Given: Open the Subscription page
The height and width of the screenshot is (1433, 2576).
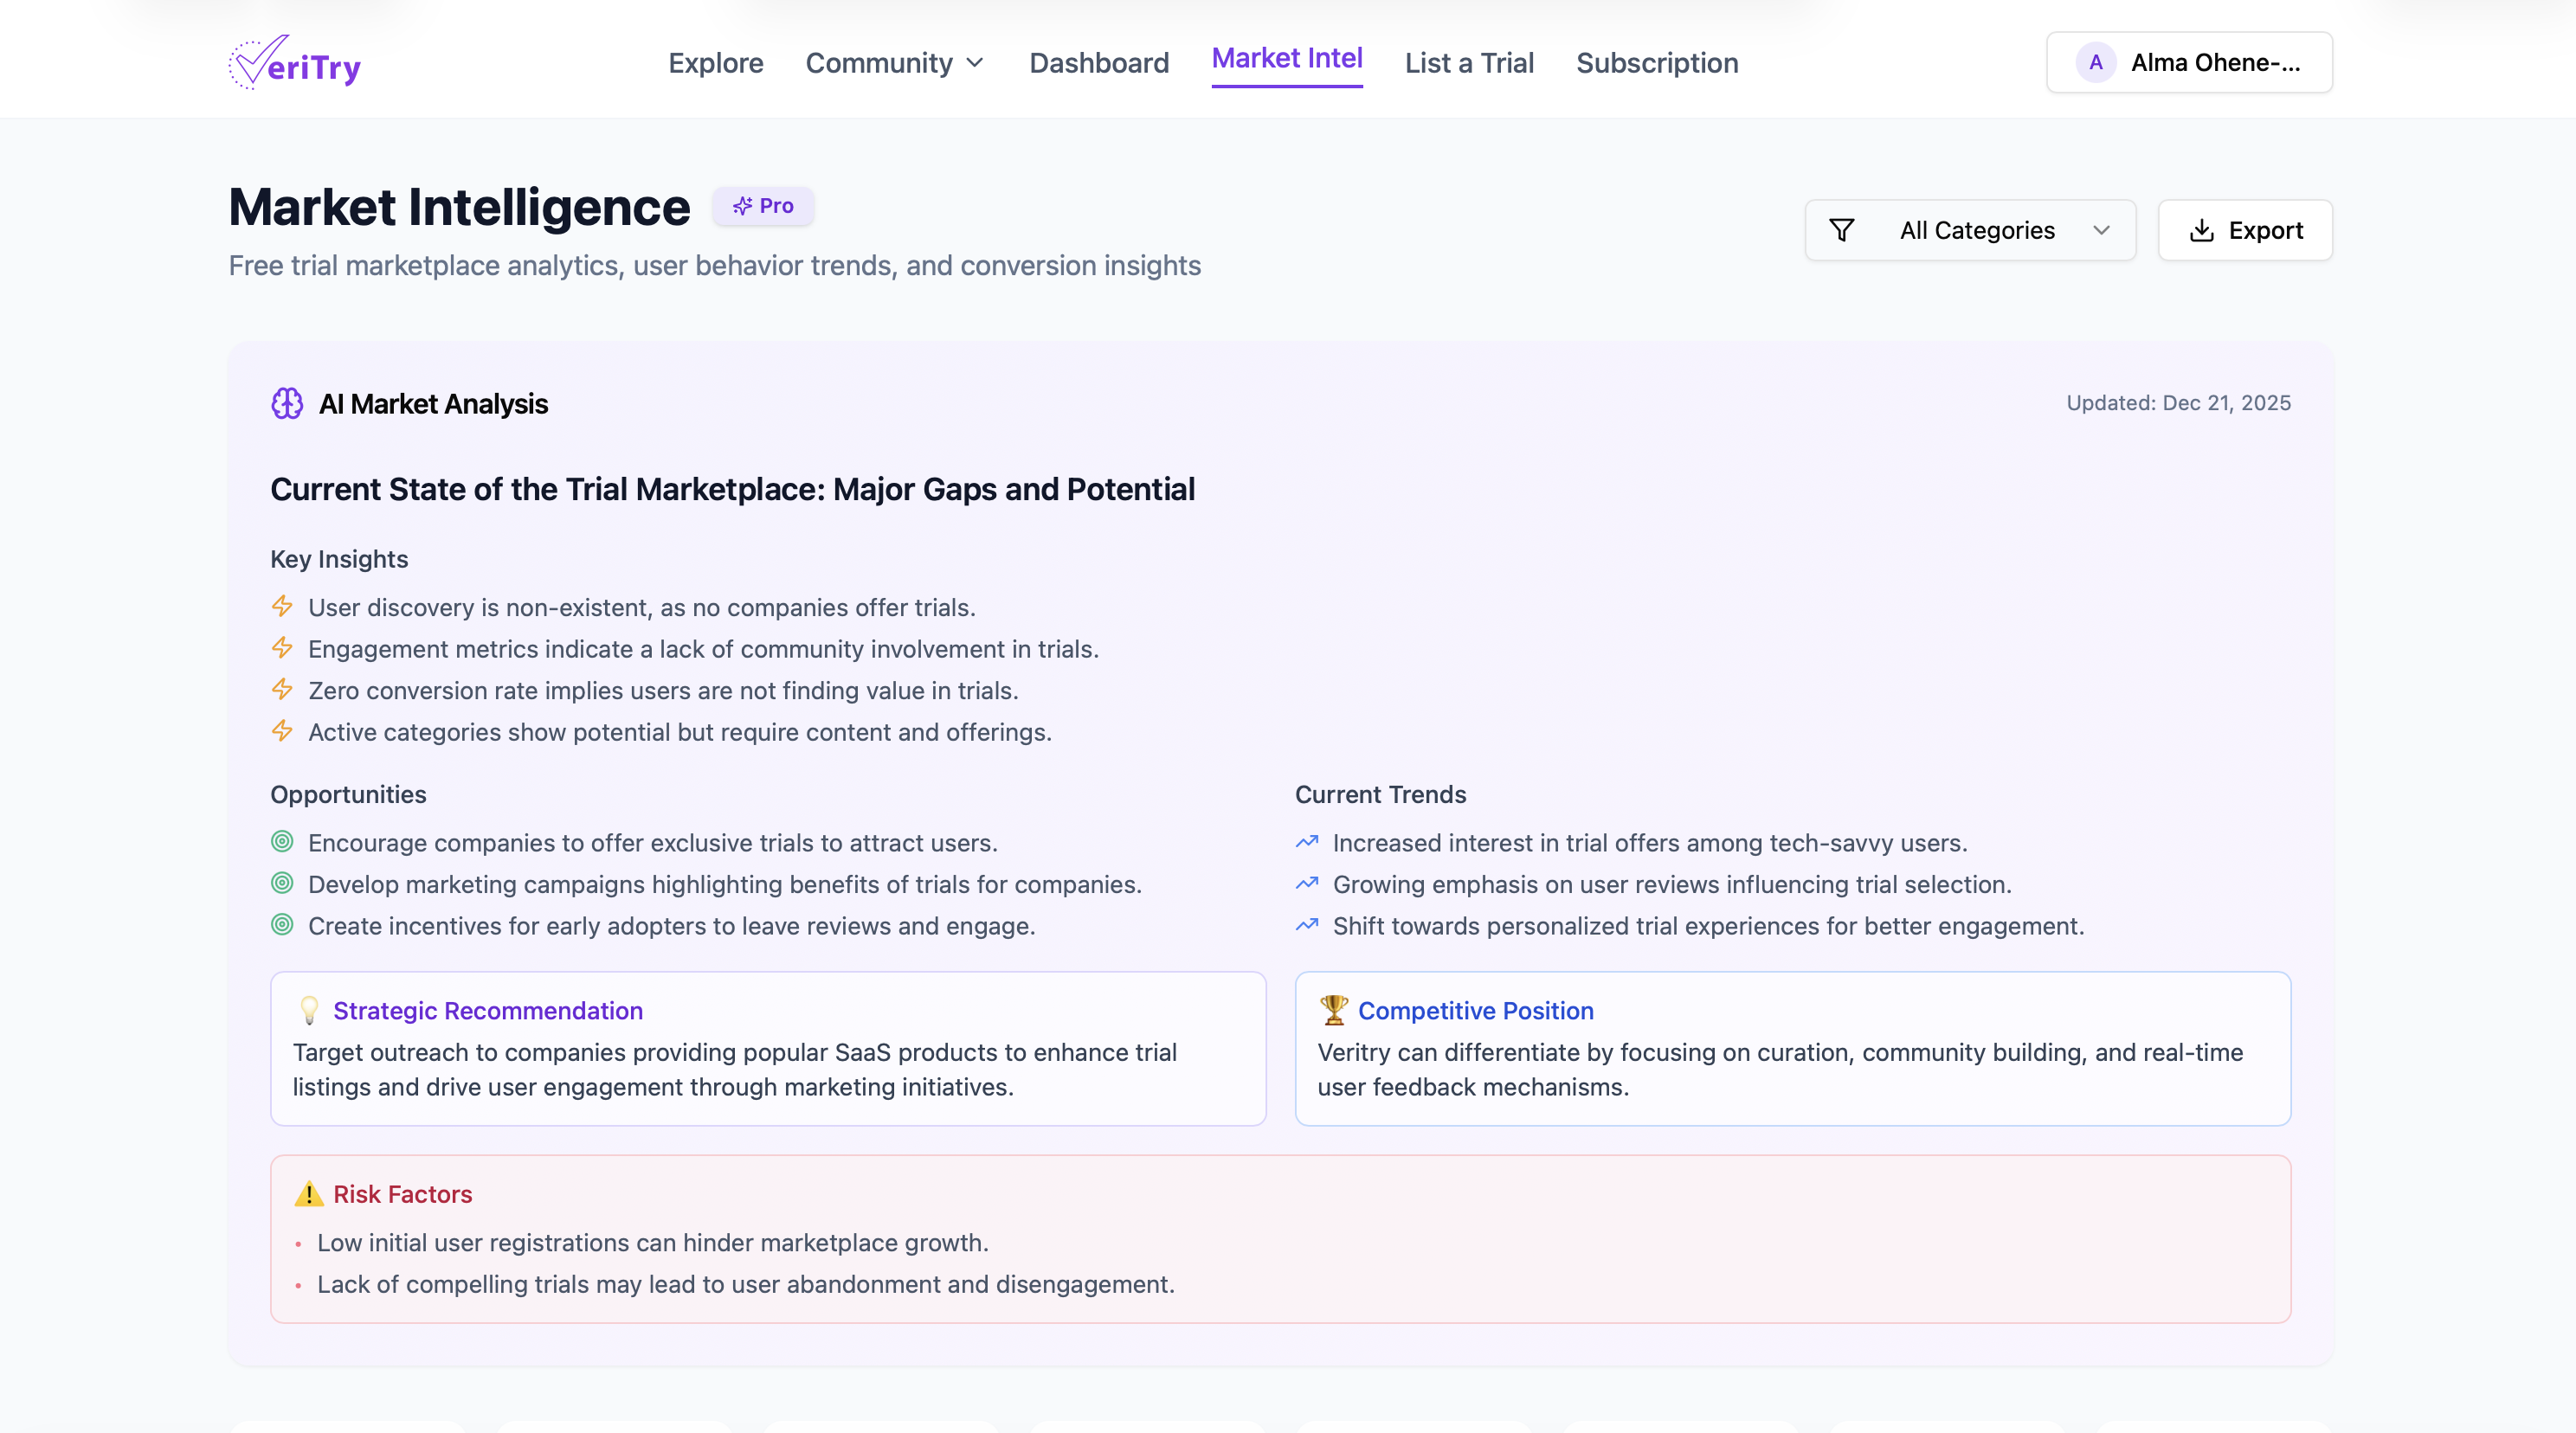Looking at the screenshot, I should (1656, 63).
